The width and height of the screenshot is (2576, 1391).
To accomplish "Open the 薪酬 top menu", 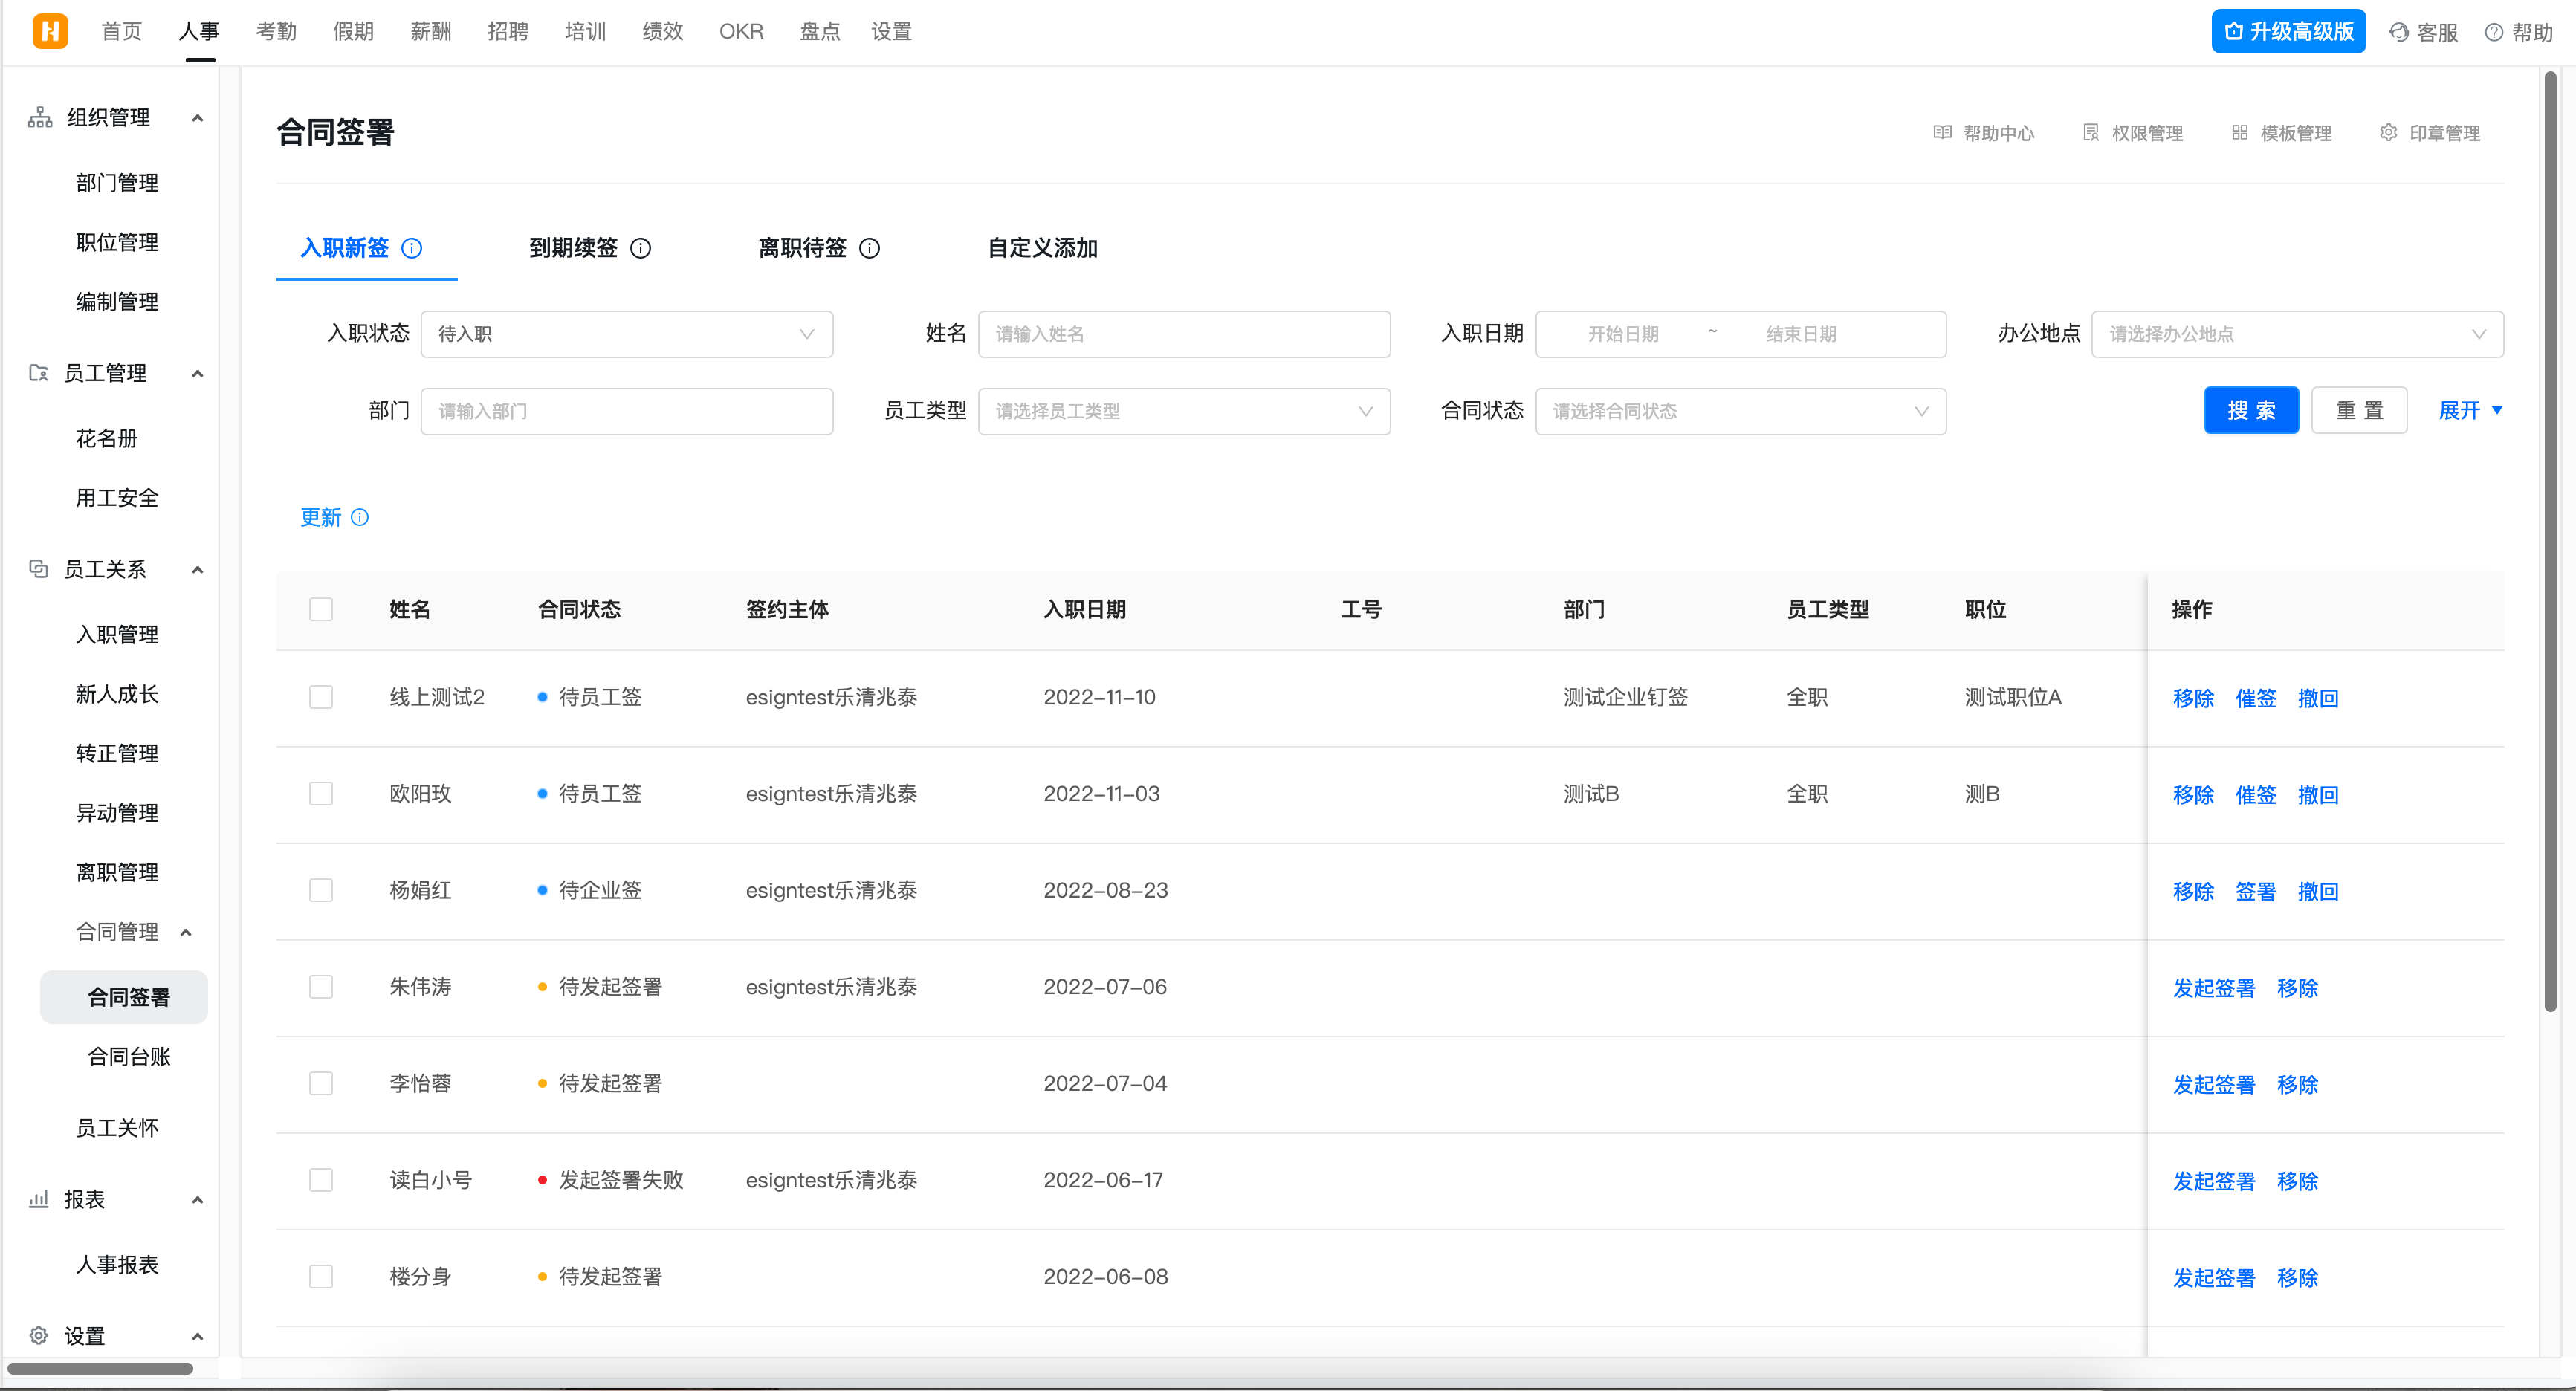I will click(431, 31).
